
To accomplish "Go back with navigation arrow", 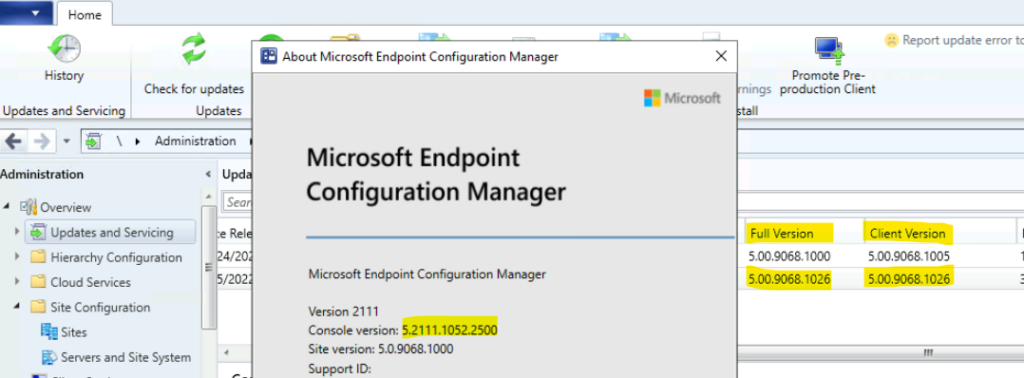I will click(x=14, y=141).
